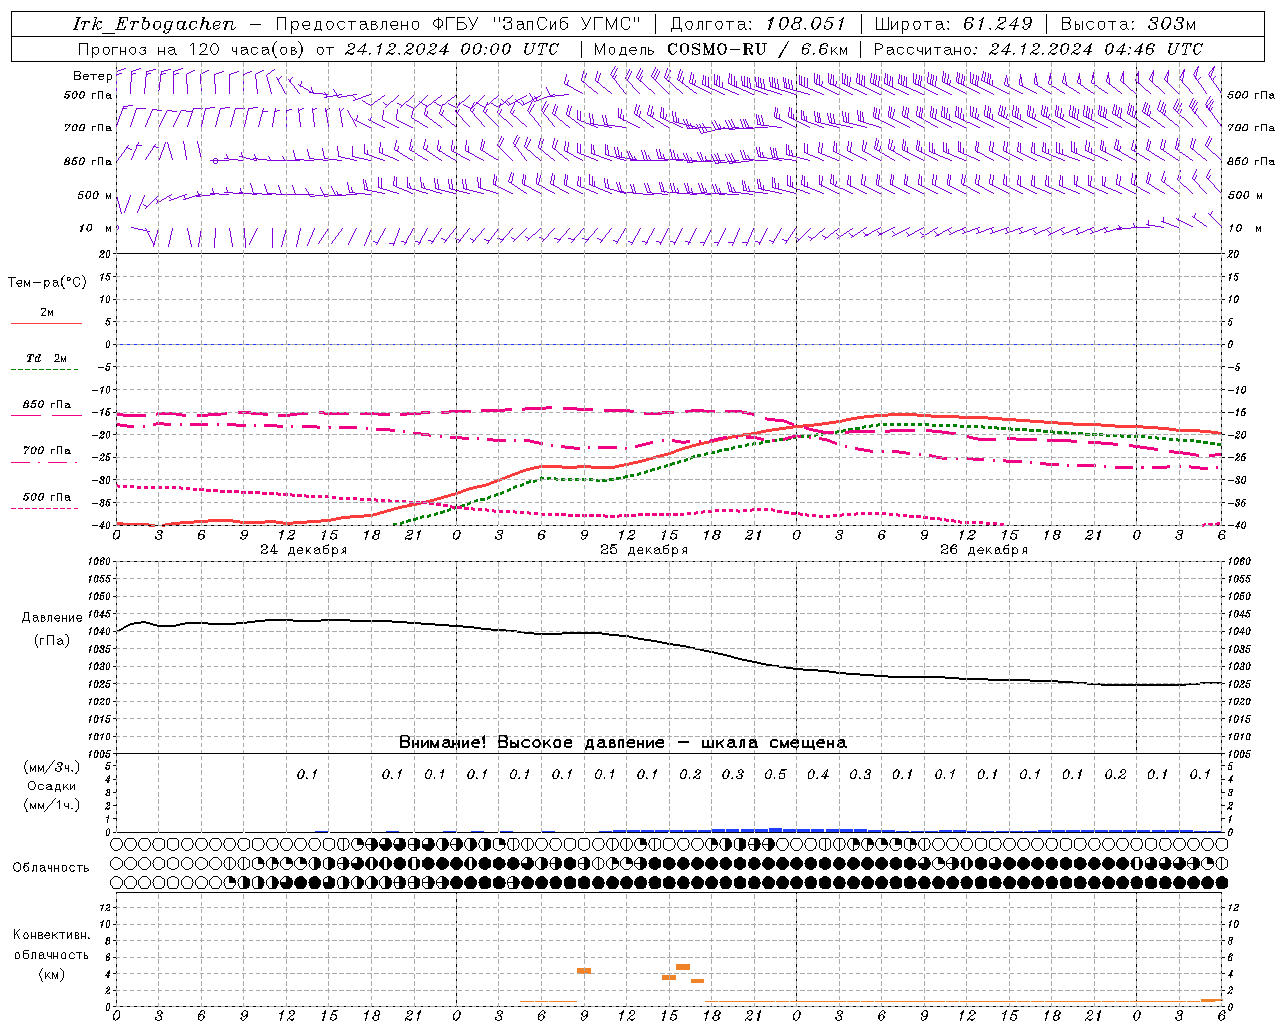Screen dimensions: 1280x1024
Task: Select the date label 24 декабря
Action: pyautogui.click(x=304, y=550)
